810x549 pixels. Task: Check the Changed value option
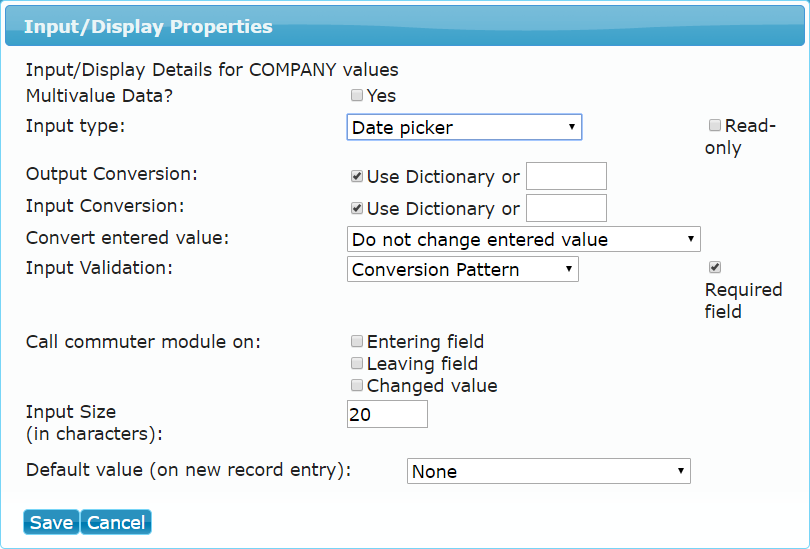click(x=356, y=385)
